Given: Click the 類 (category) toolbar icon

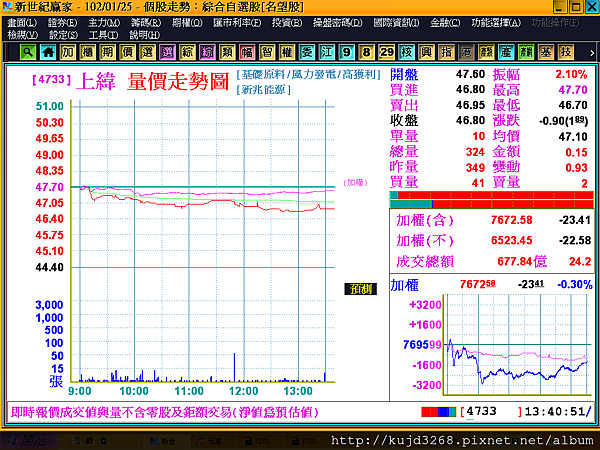Looking at the screenshot, I should coord(227,52).
